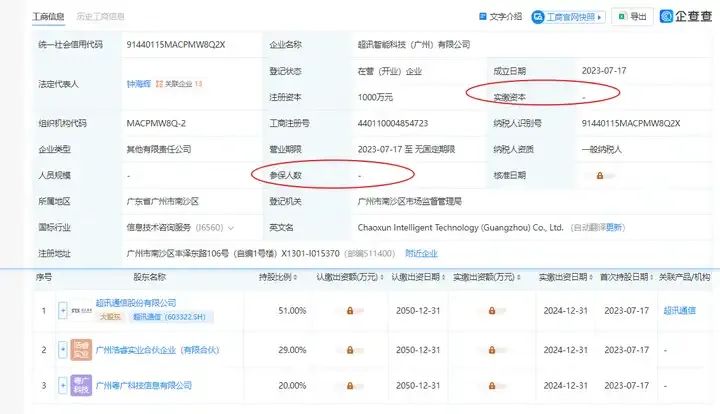Click the 导出 export button

coord(632,17)
